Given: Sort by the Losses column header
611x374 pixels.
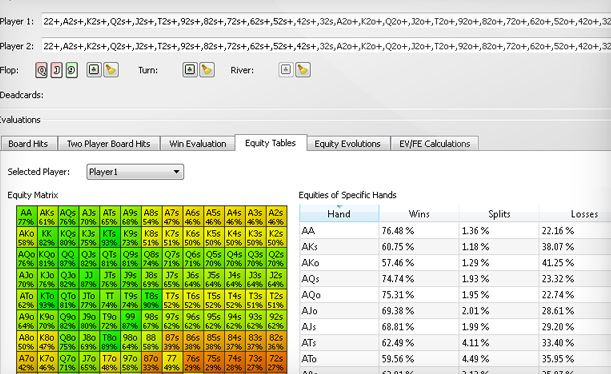Looking at the screenshot, I should [x=575, y=213].
